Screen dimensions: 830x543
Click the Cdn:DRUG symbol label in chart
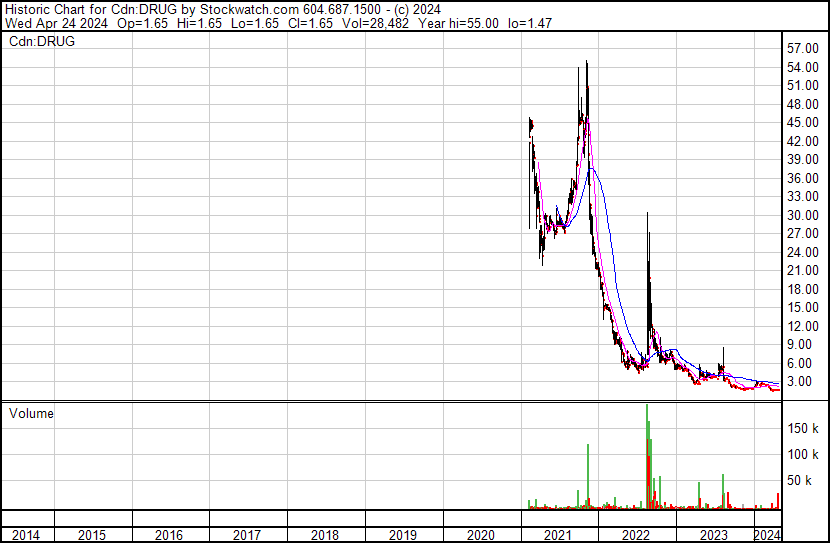(40, 42)
